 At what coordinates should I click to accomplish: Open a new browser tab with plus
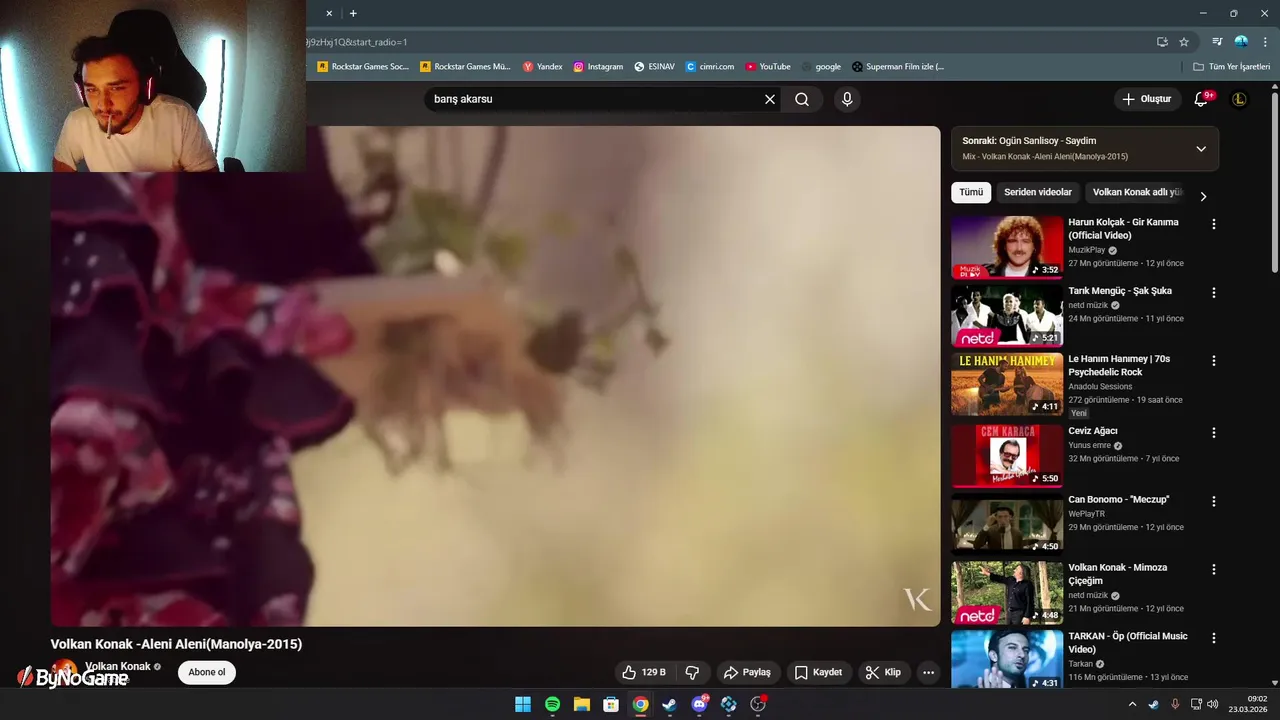353,13
